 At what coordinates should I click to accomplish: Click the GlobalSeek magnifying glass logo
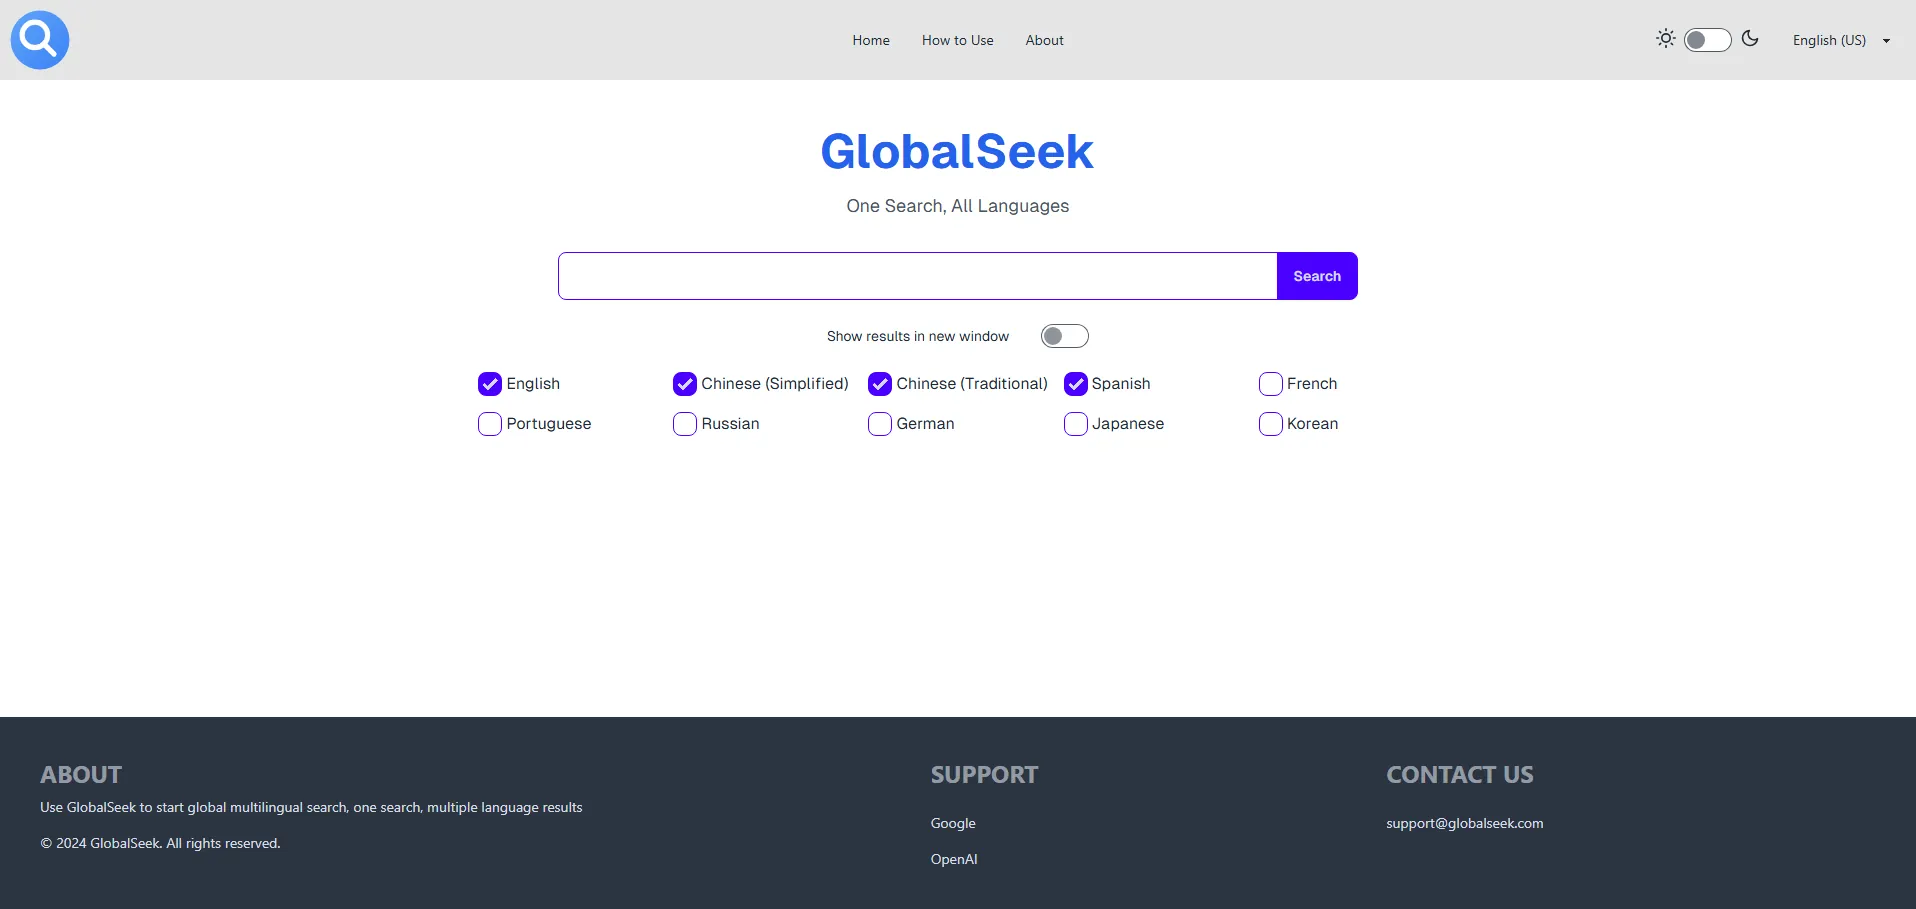coord(40,40)
